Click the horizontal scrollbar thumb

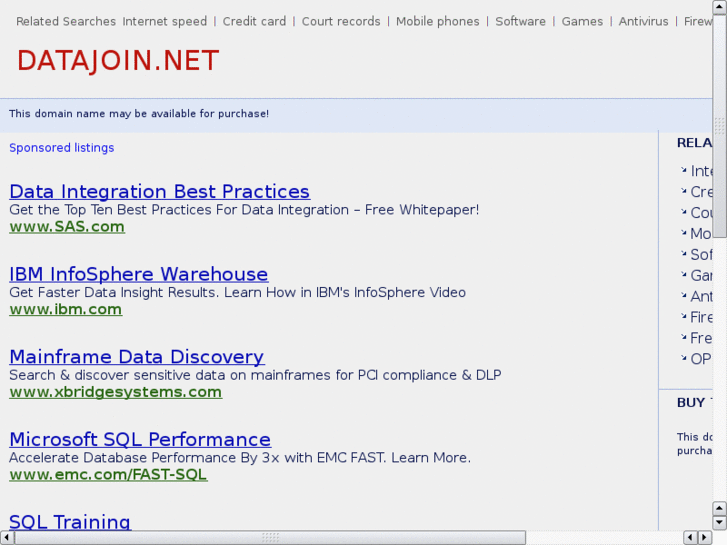270,538
